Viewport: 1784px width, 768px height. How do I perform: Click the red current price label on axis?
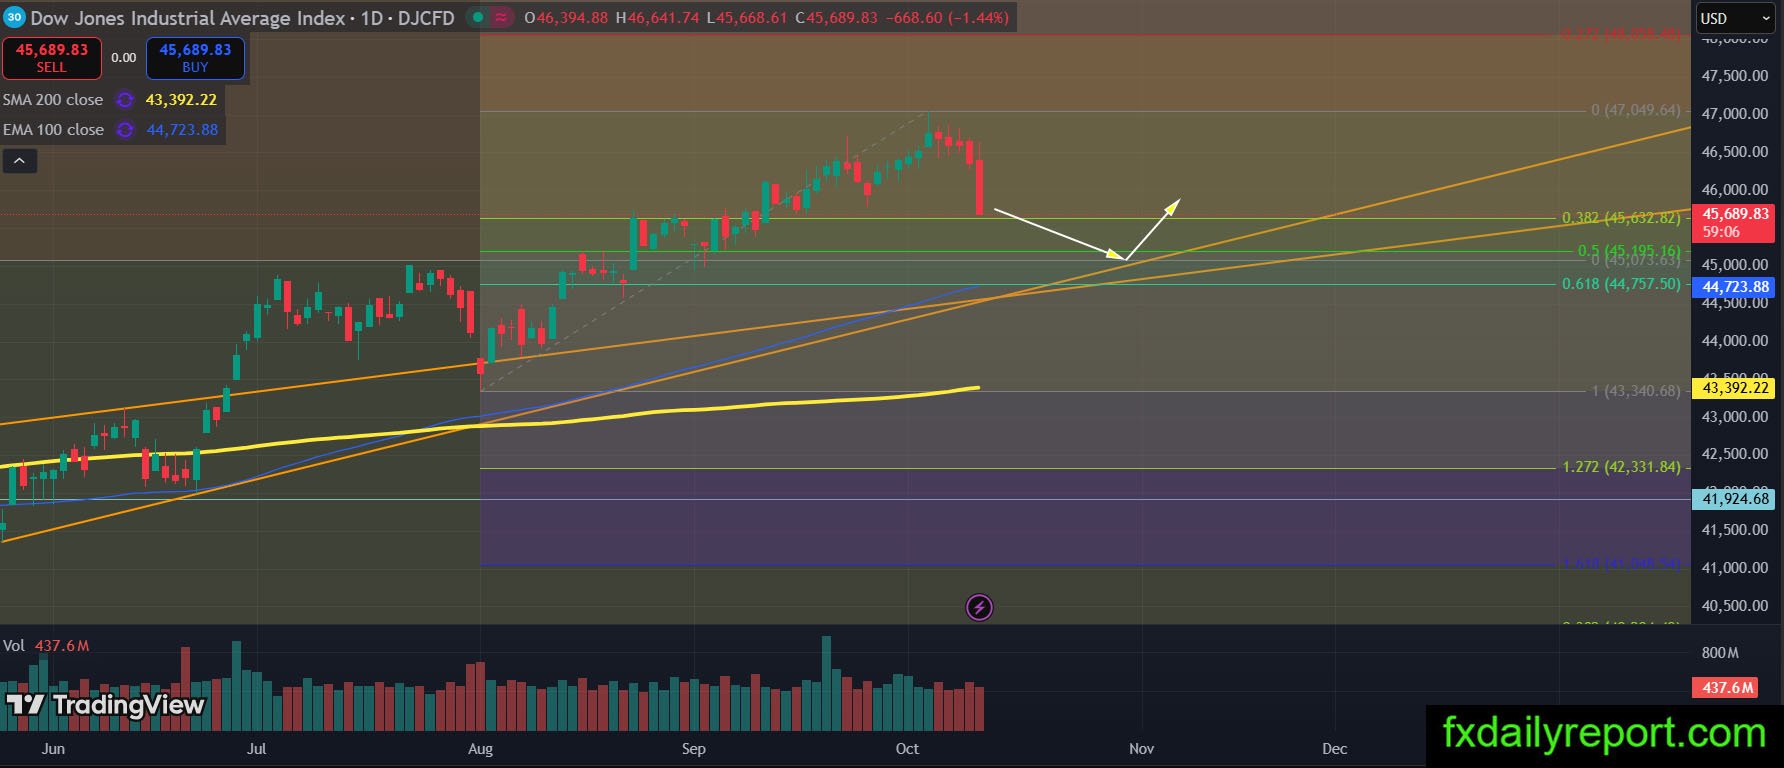1736,223
